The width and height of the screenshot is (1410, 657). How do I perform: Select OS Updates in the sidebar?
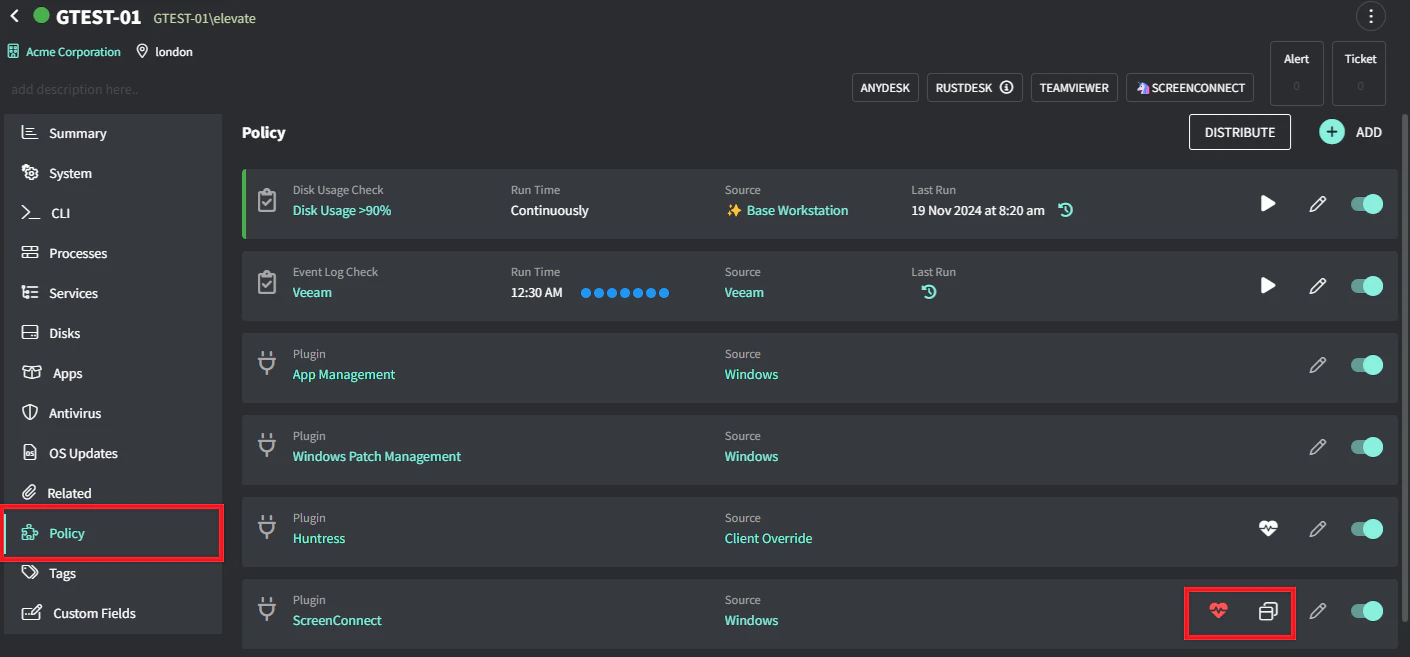113,453
